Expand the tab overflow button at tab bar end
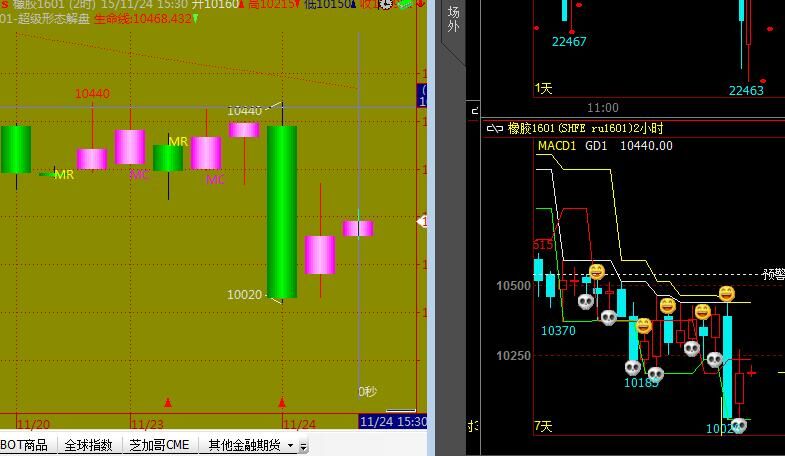The height and width of the screenshot is (456, 785). tap(304, 446)
